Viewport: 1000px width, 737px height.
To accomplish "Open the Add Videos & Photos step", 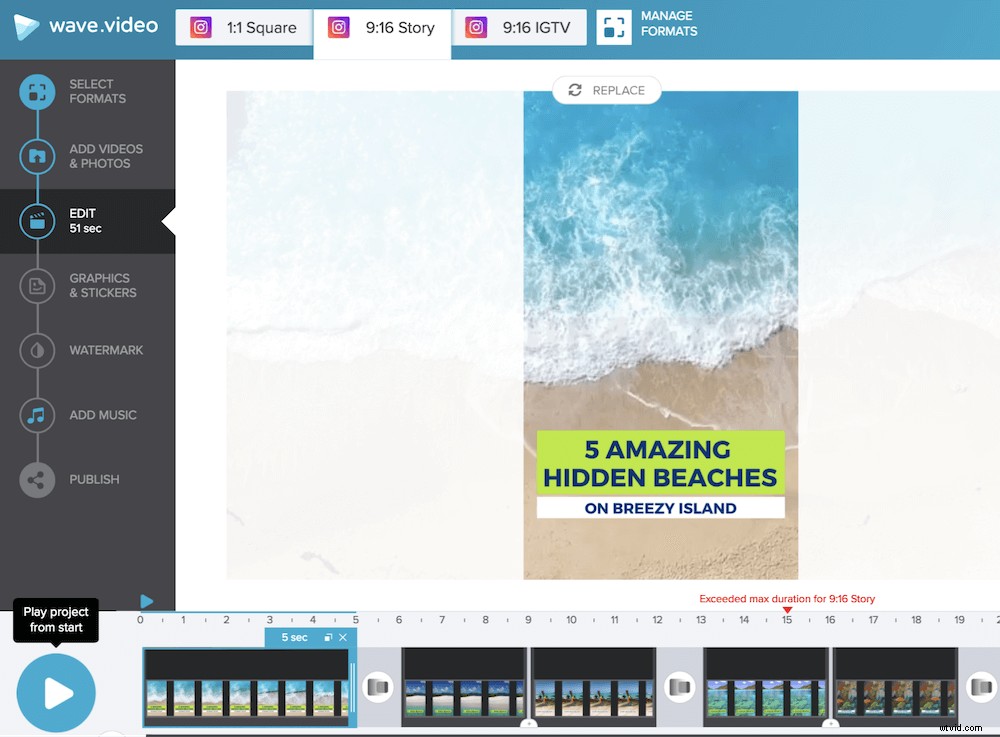I will [x=37, y=156].
